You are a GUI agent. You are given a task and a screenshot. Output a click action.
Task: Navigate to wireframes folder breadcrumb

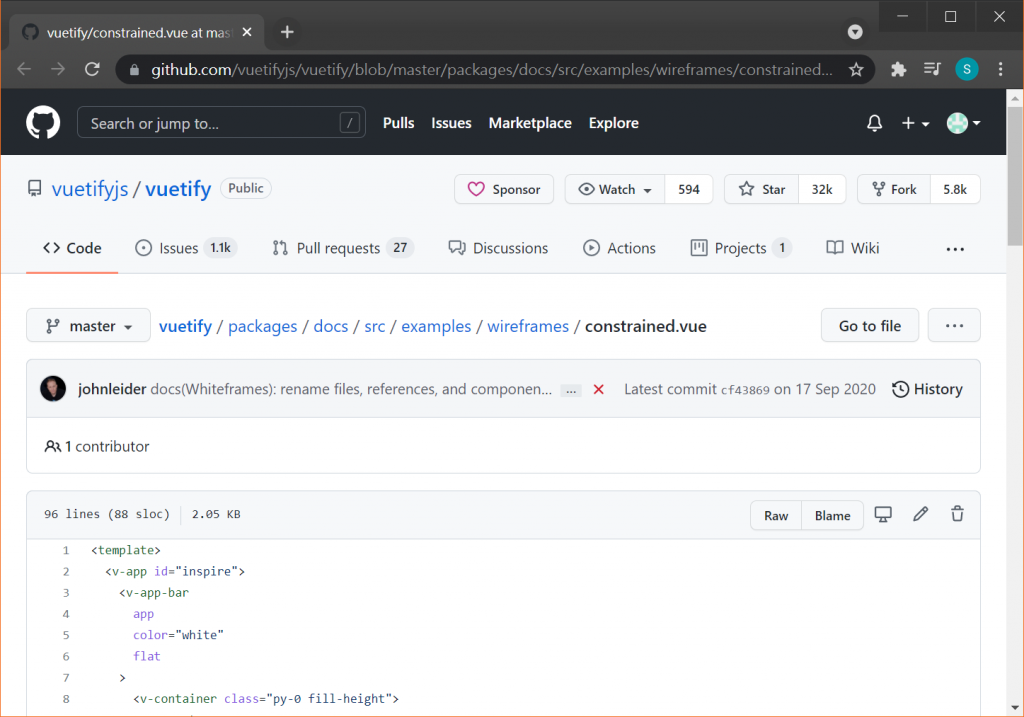click(x=528, y=326)
